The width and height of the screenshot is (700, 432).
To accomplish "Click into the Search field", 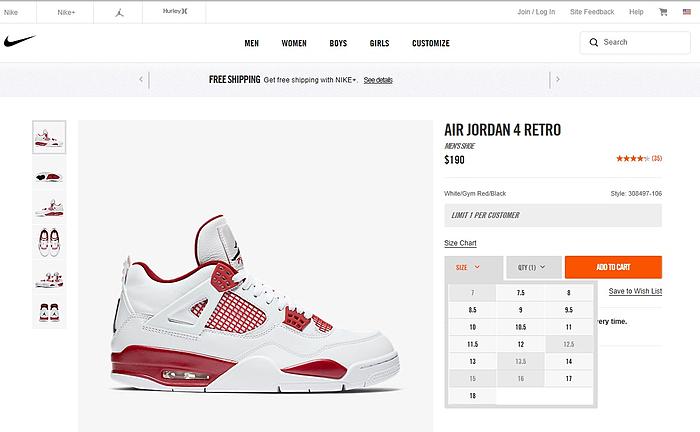I will coord(635,42).
